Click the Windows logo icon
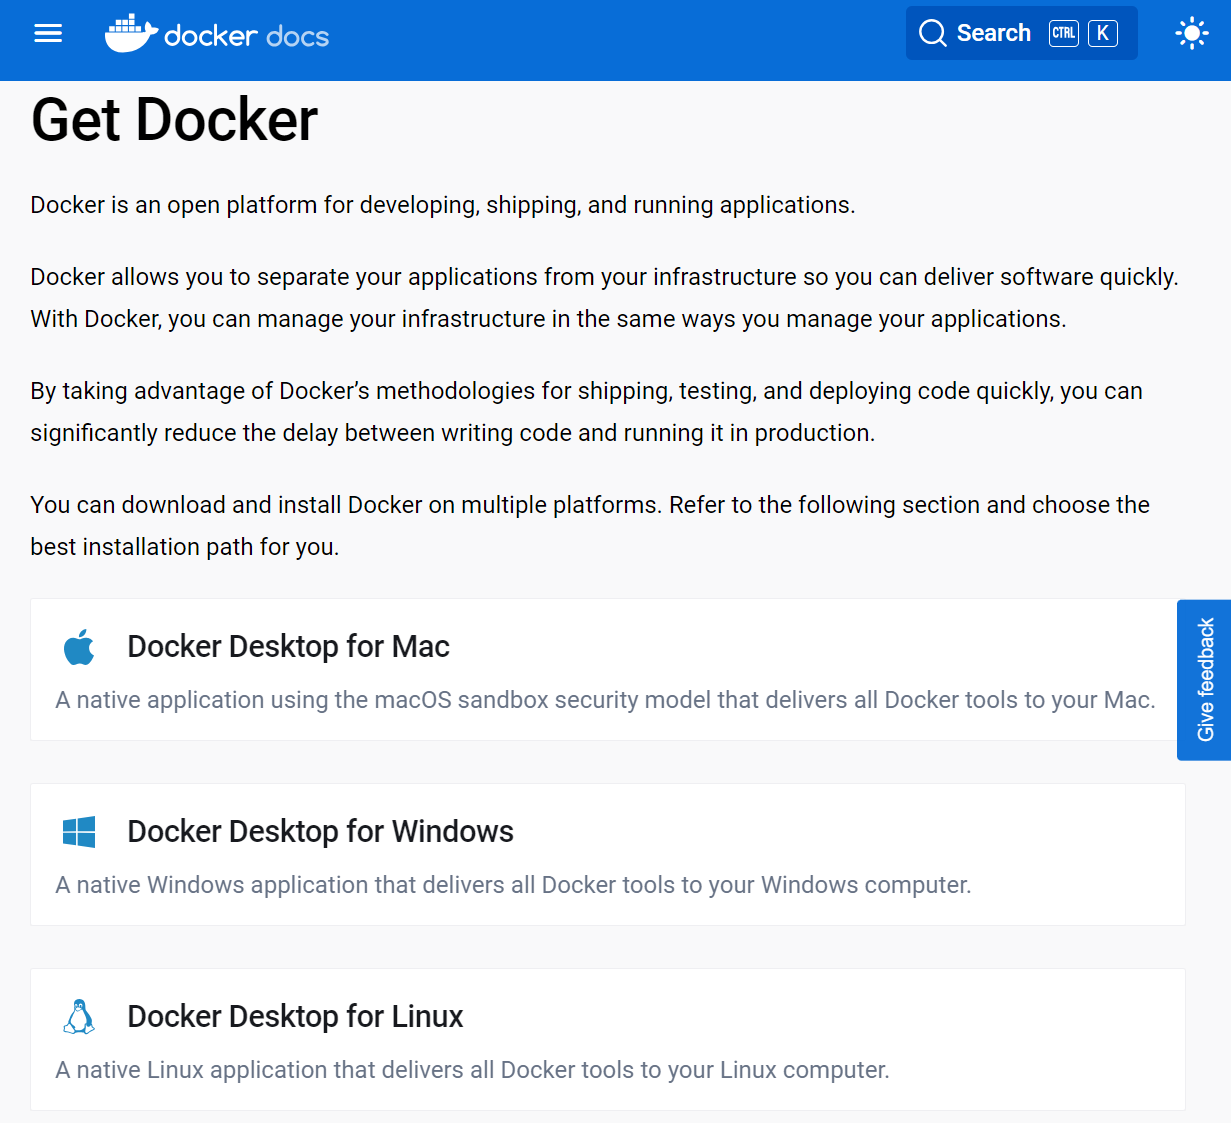1231x1123 pixels. (x=79, y=832)
